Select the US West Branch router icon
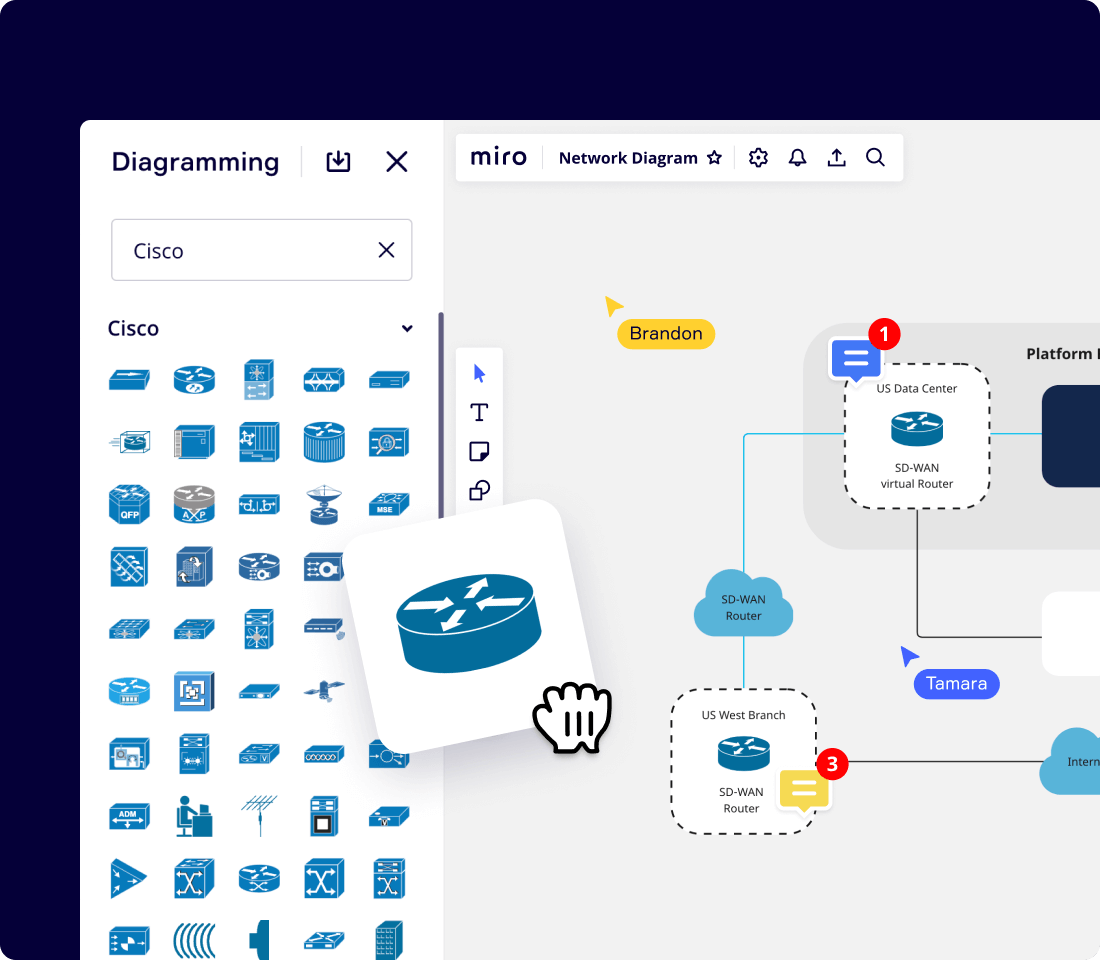The width and height of the screenshot is (1100, 960). 744,753
